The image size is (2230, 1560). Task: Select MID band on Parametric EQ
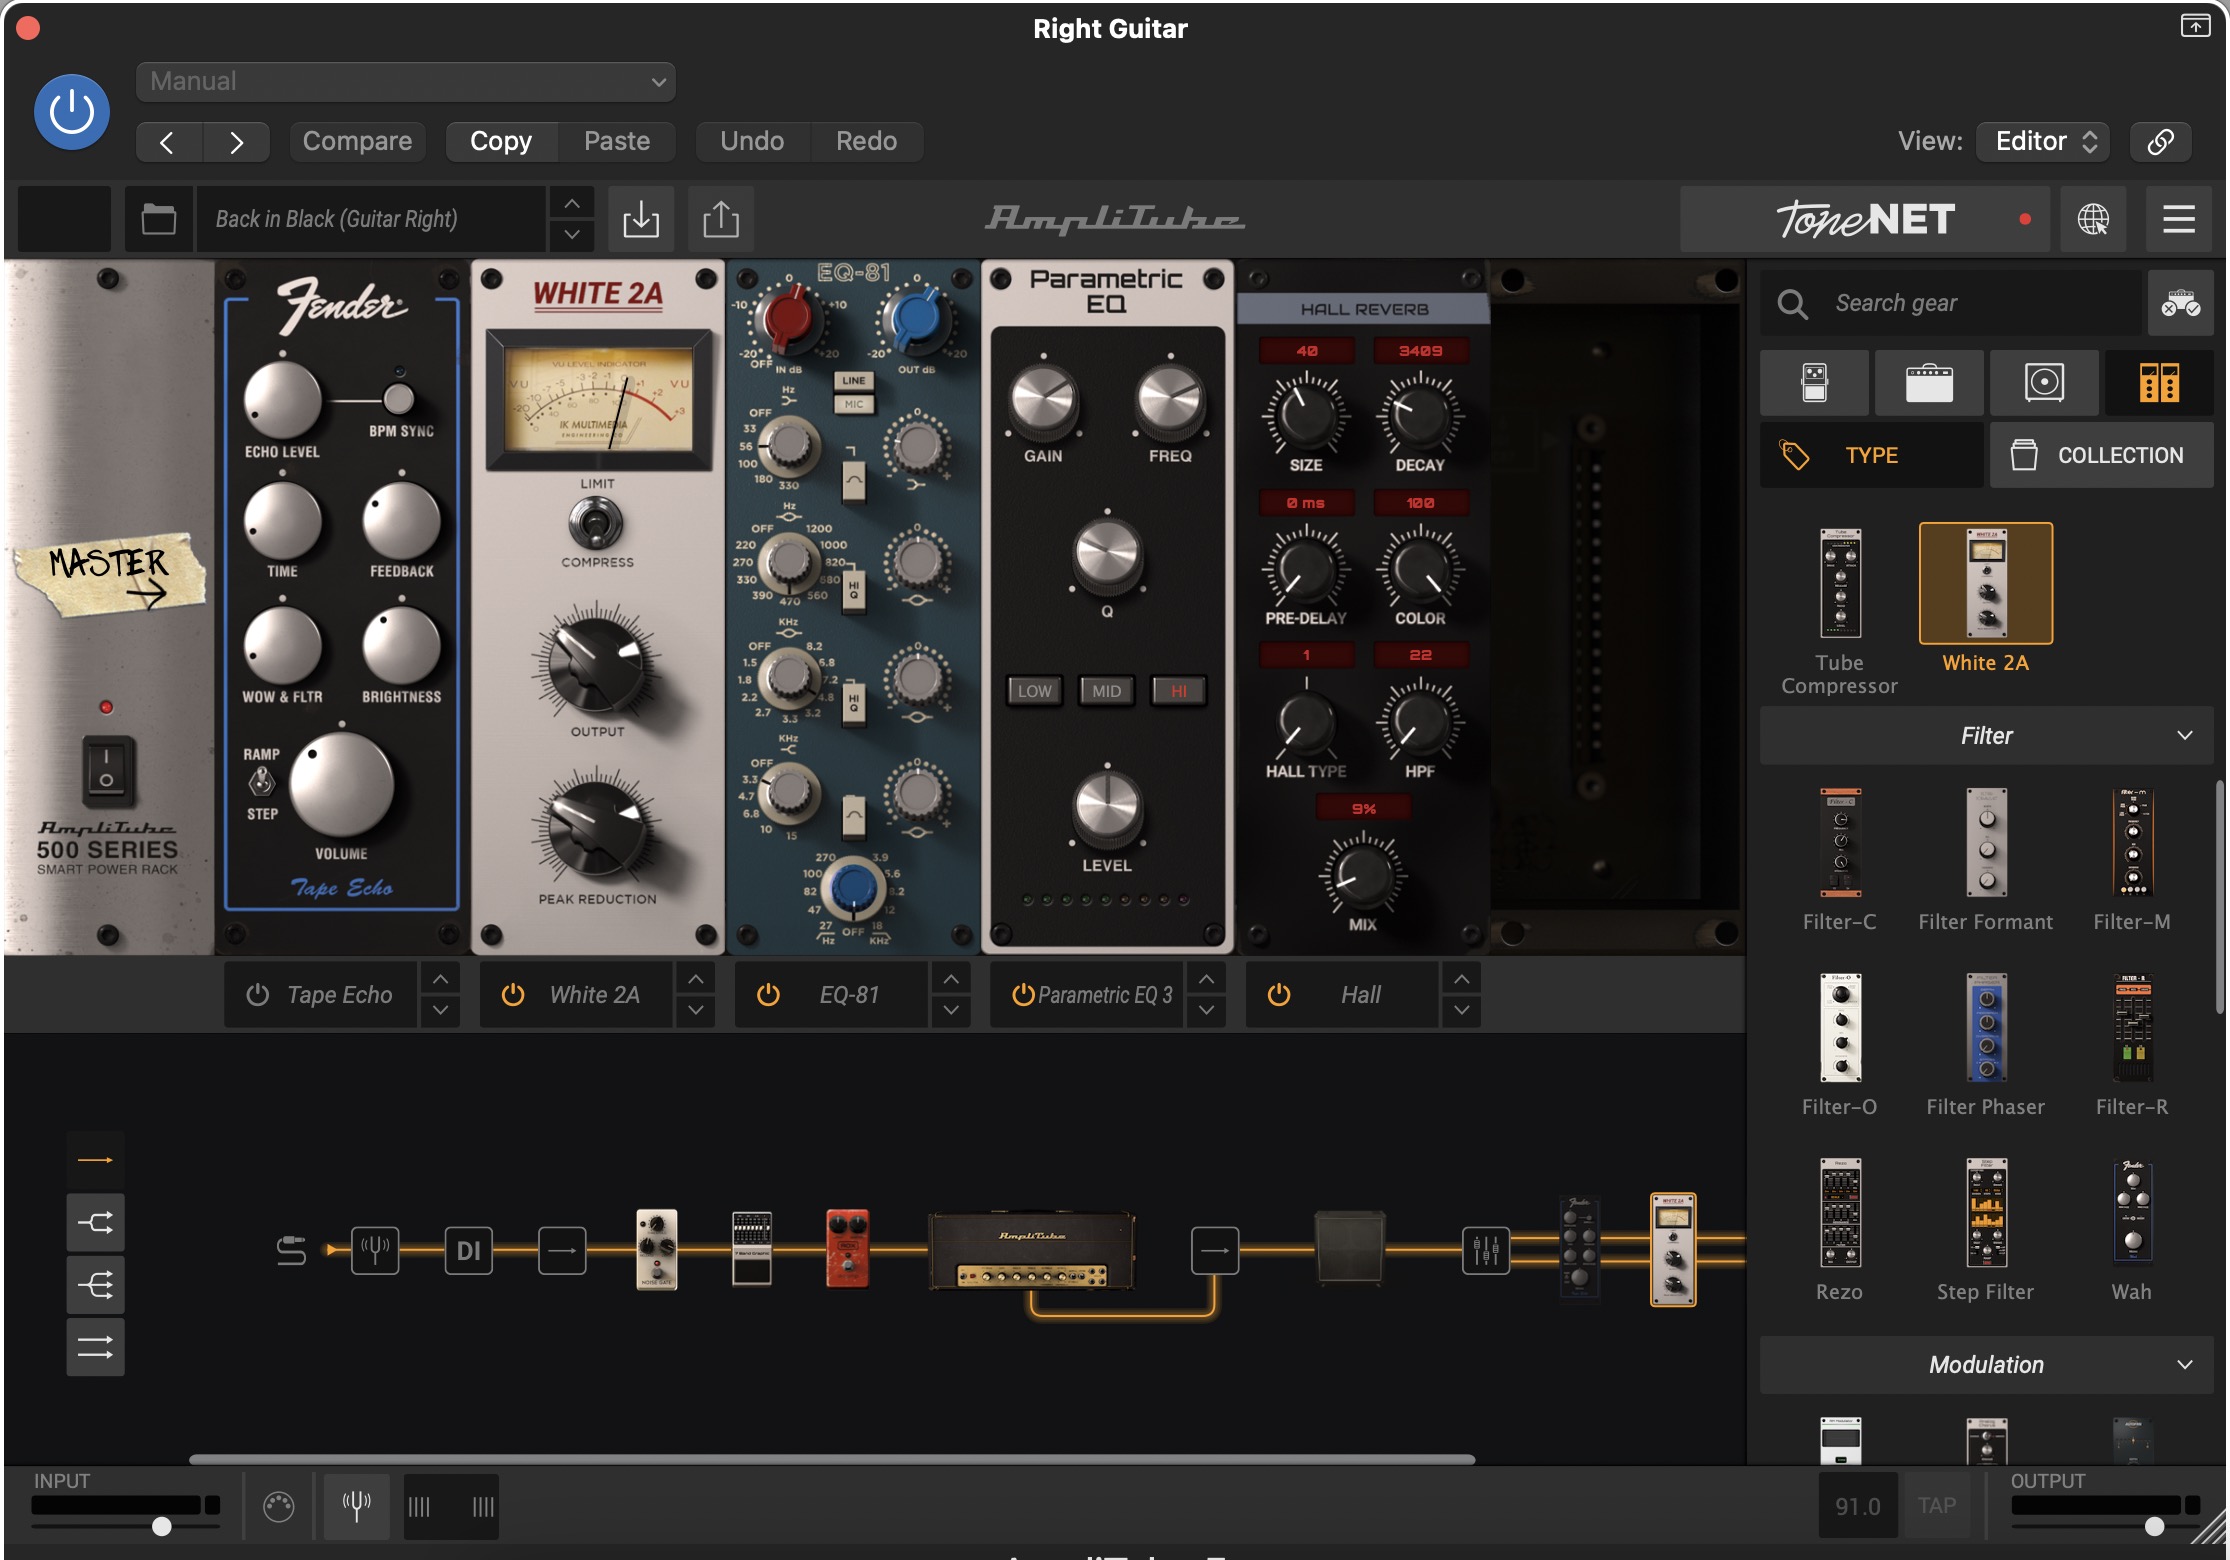tap(1106, 691)
